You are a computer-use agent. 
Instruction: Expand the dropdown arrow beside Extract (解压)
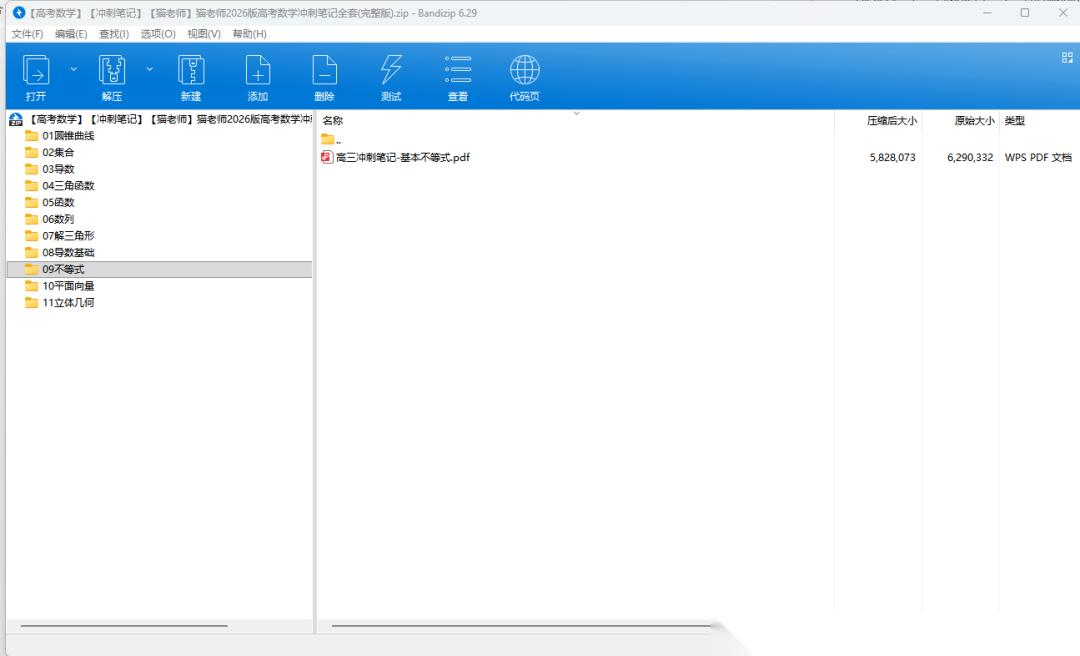150,69
